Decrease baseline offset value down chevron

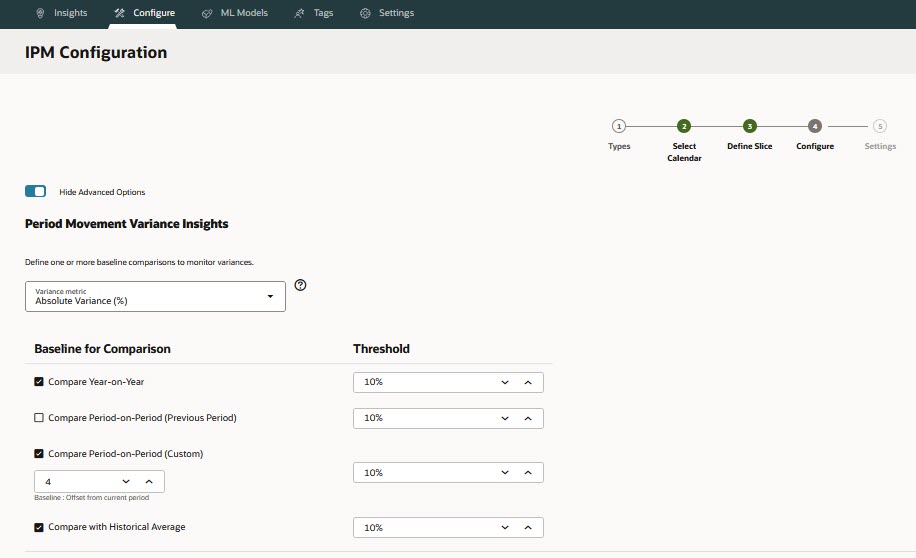tap(126, 481)
